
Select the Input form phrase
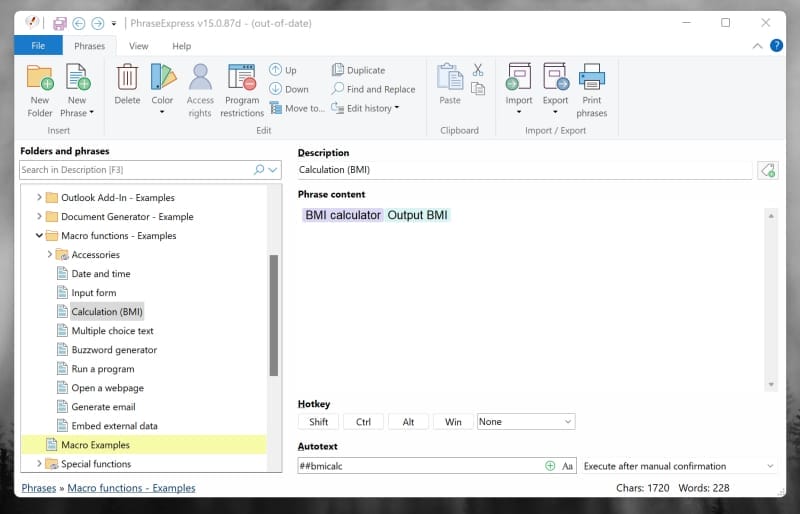(x=94, y=292)
